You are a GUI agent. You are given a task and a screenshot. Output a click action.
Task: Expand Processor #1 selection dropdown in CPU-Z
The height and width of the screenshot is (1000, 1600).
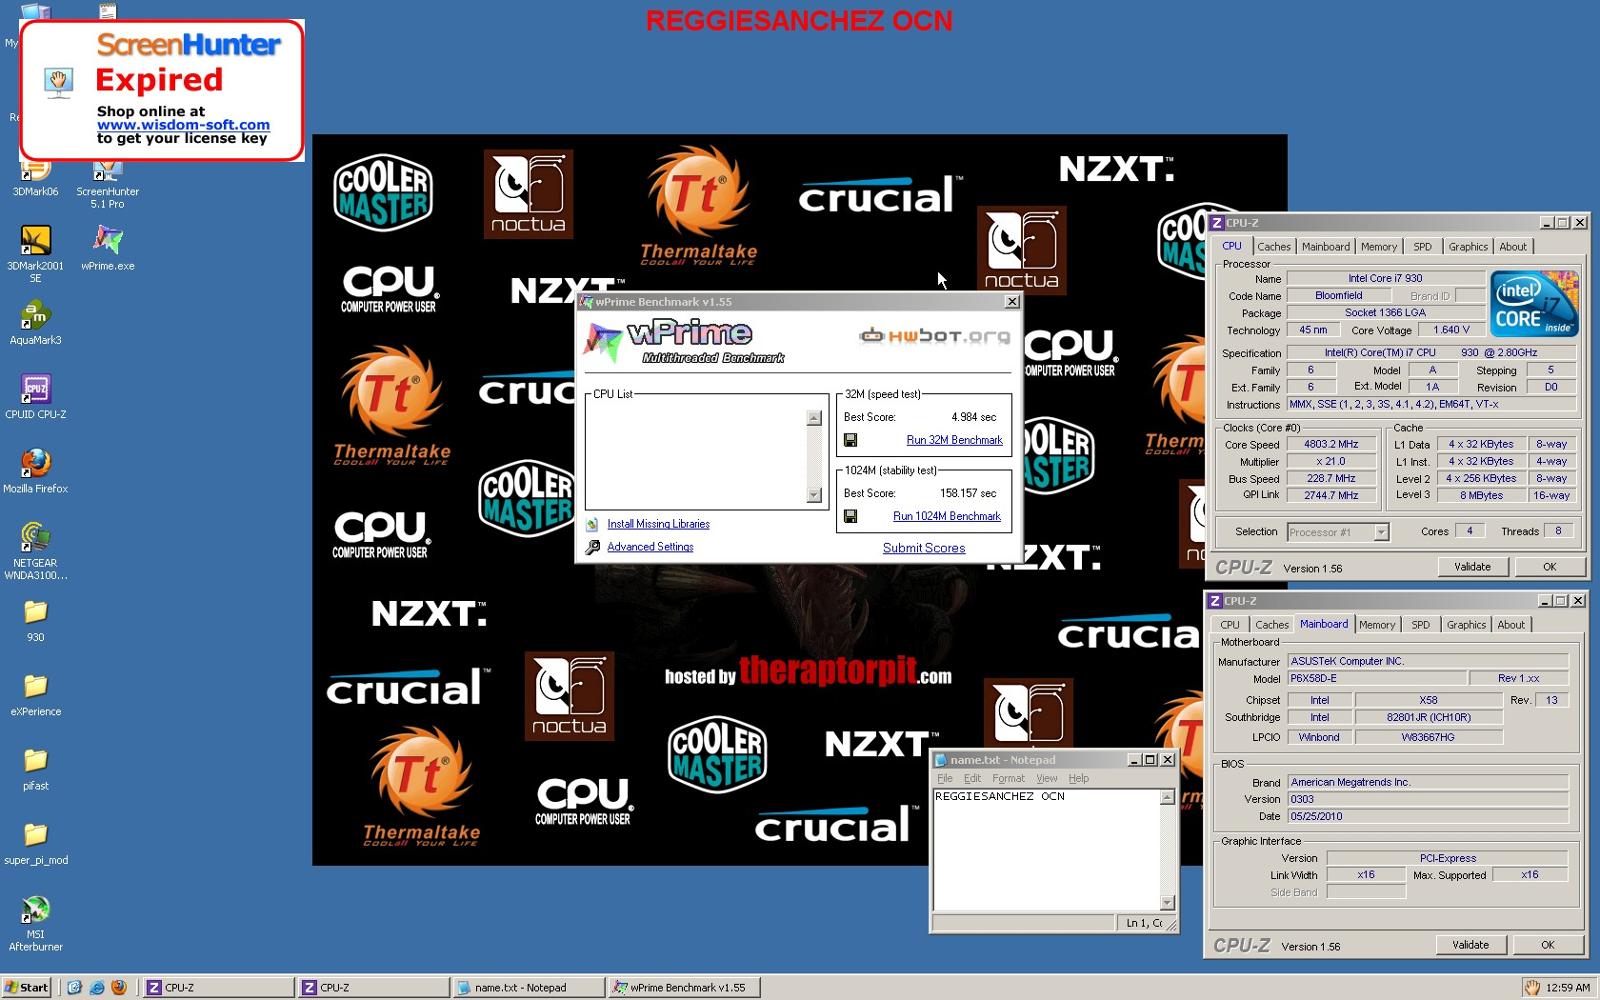pyautogui.click(x=1380, y=532)
